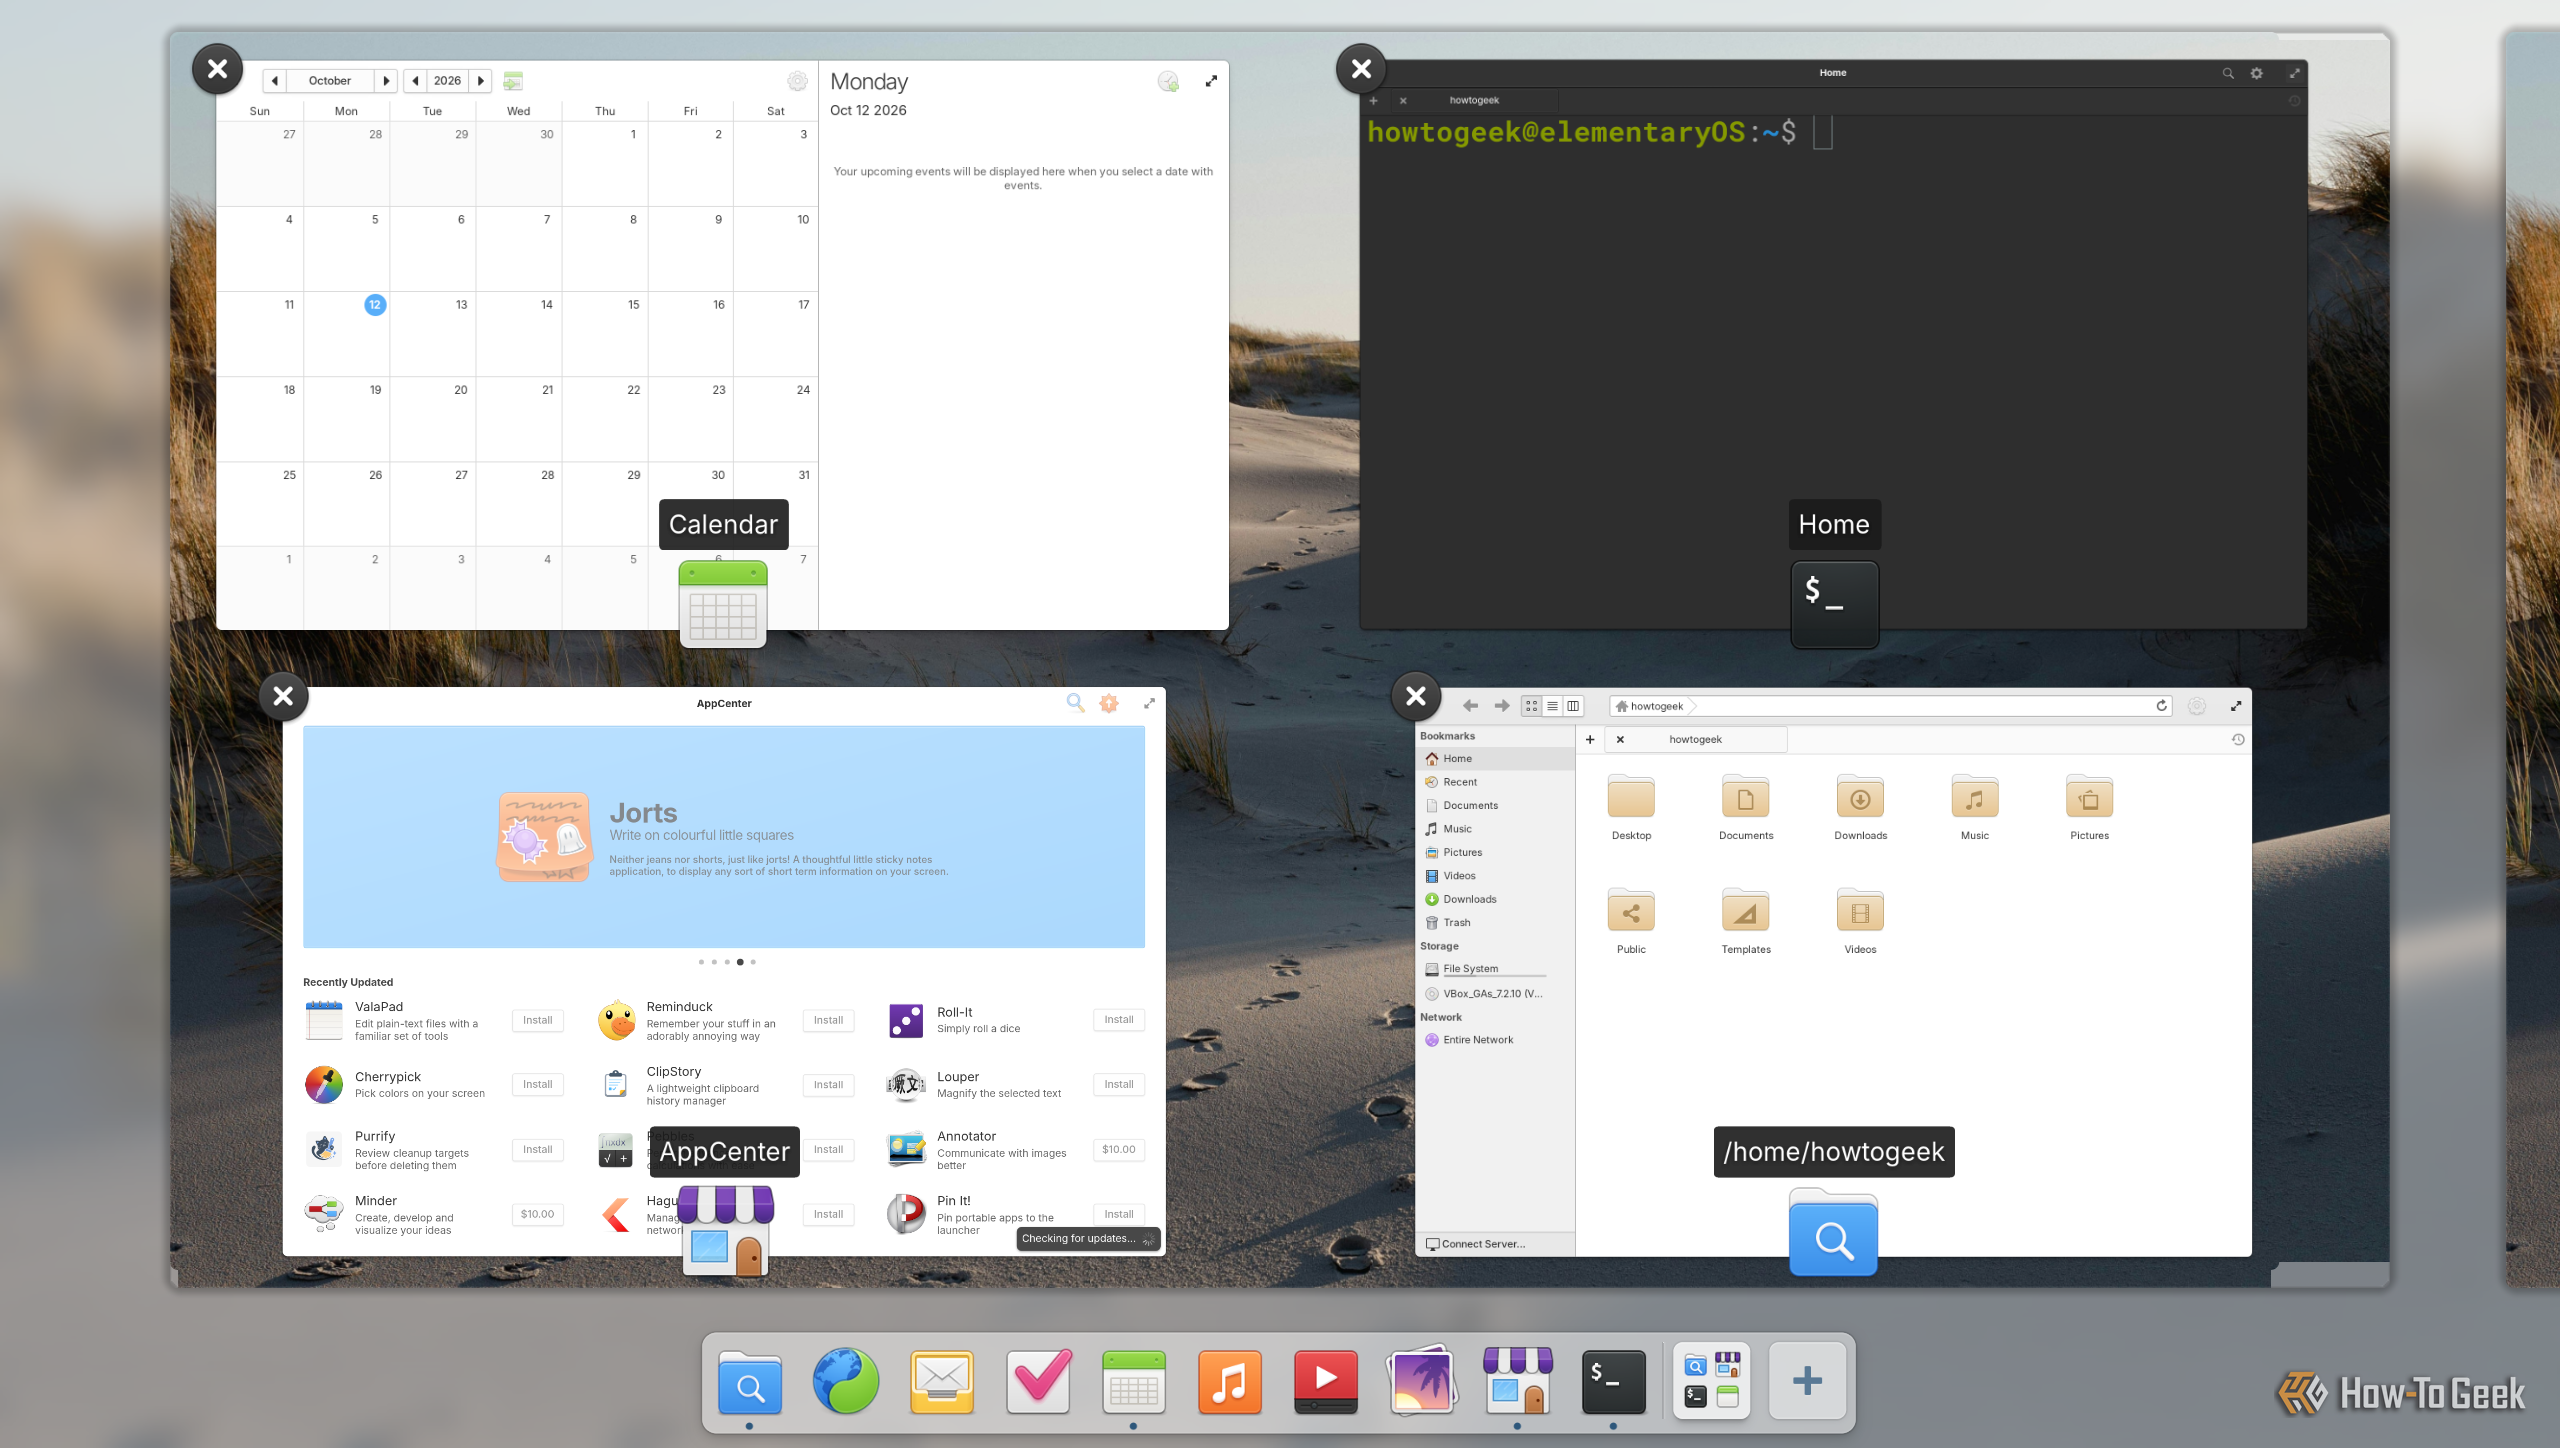Open the Mail app in the dock

pos(942,1381)
